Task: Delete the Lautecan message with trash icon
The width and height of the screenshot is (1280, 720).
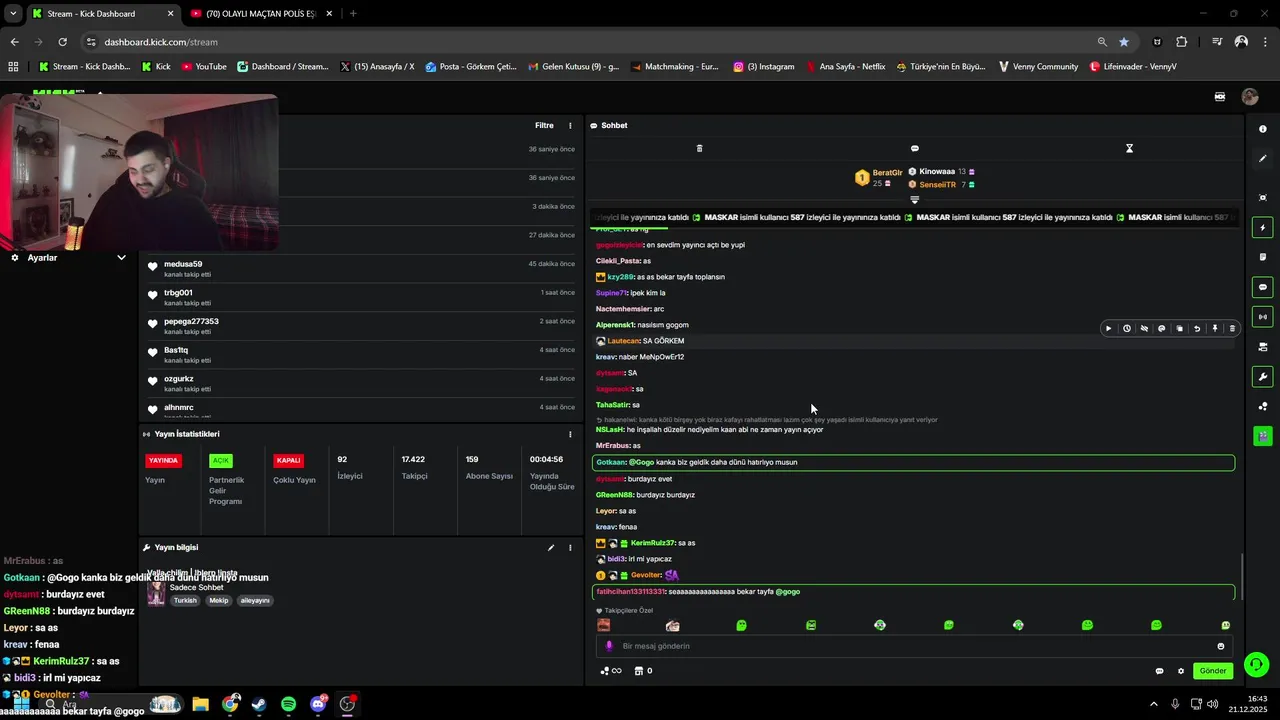Action: click(1232, 328)
